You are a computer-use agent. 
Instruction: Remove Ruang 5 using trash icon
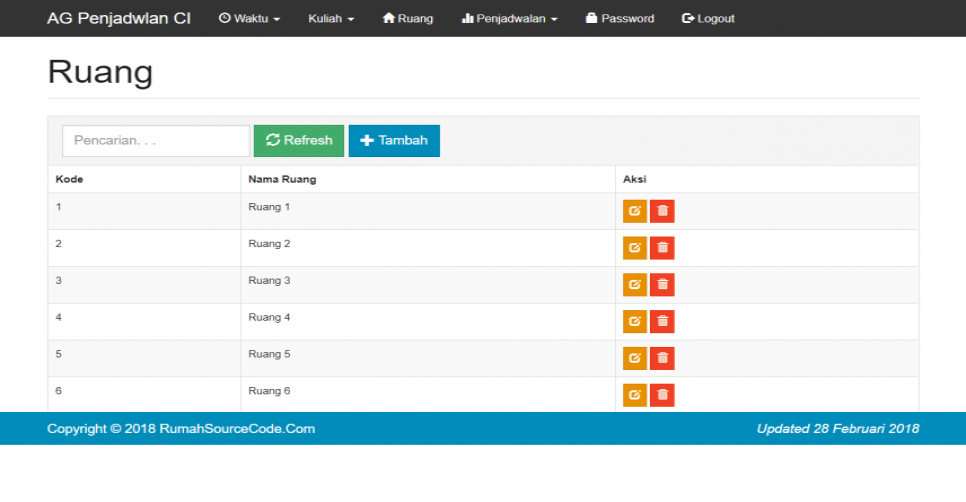click(662, 358)
